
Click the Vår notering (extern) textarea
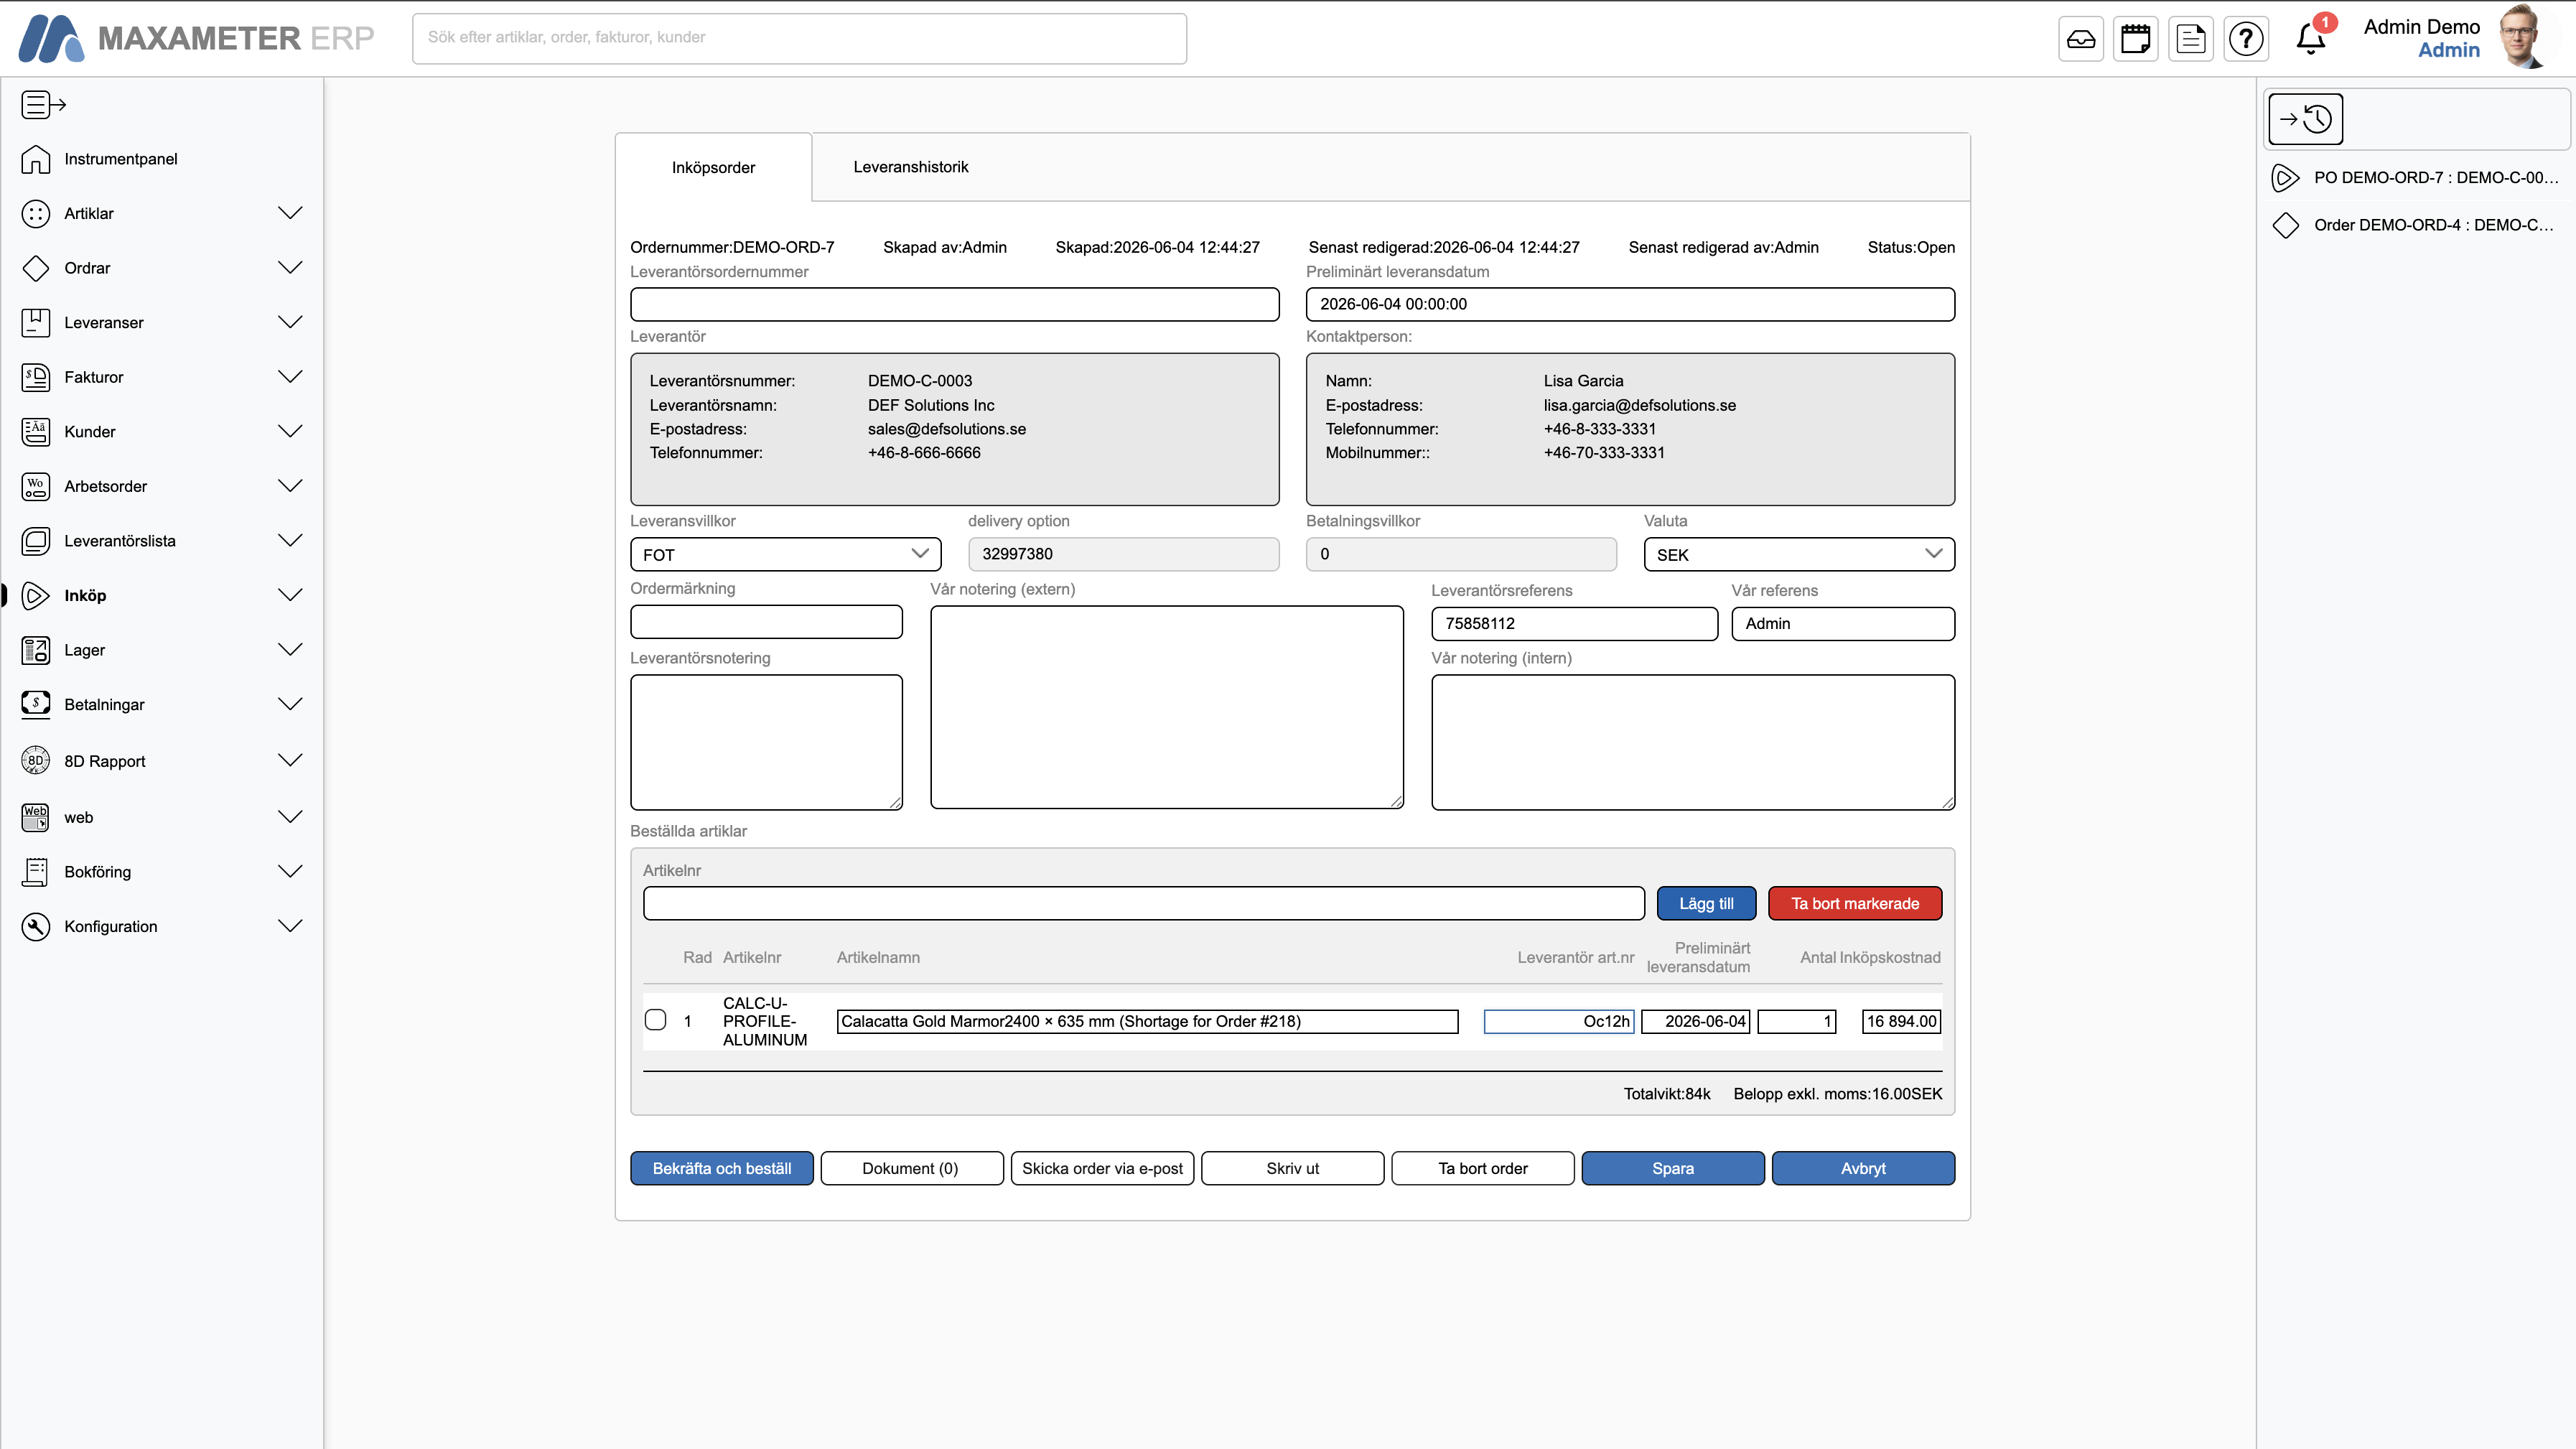click(x=1167, y=707)
